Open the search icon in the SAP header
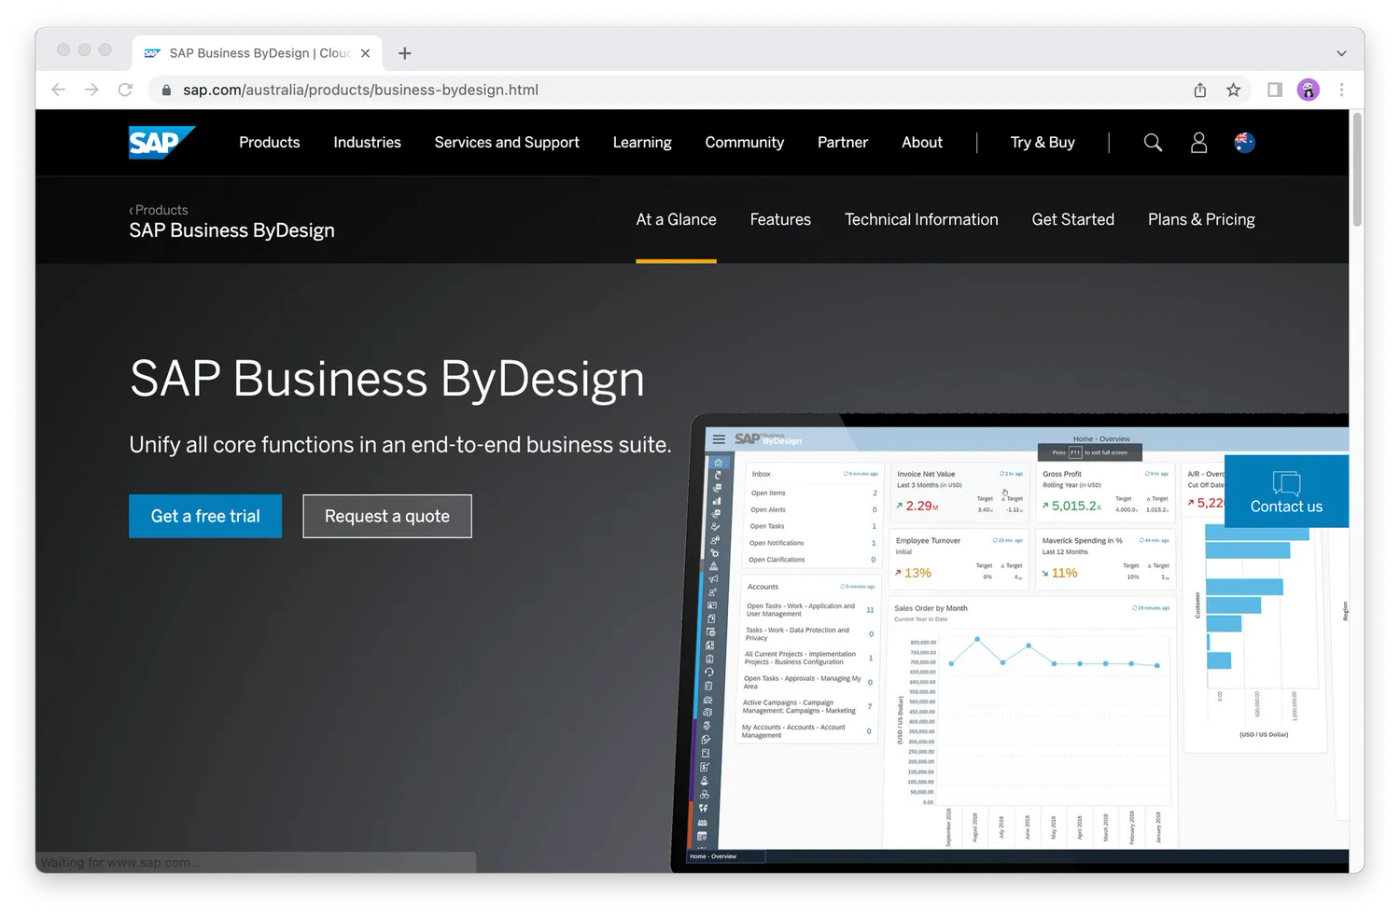The image size is (1400, 917). pyautogui.click(x=1152, y=142)
